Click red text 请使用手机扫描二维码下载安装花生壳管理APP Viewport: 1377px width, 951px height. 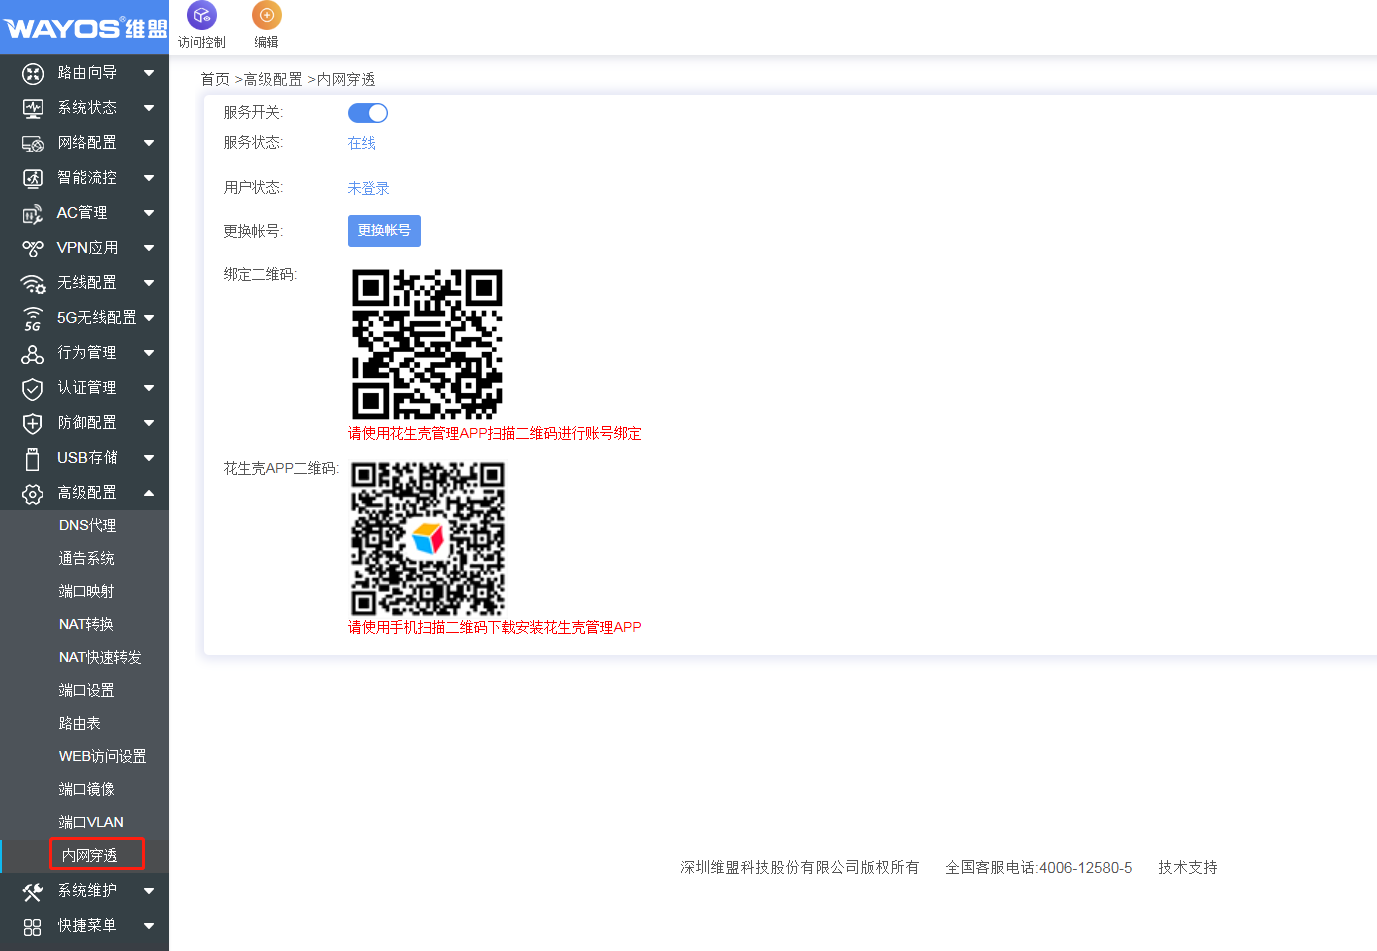click(x=495, y=627)
